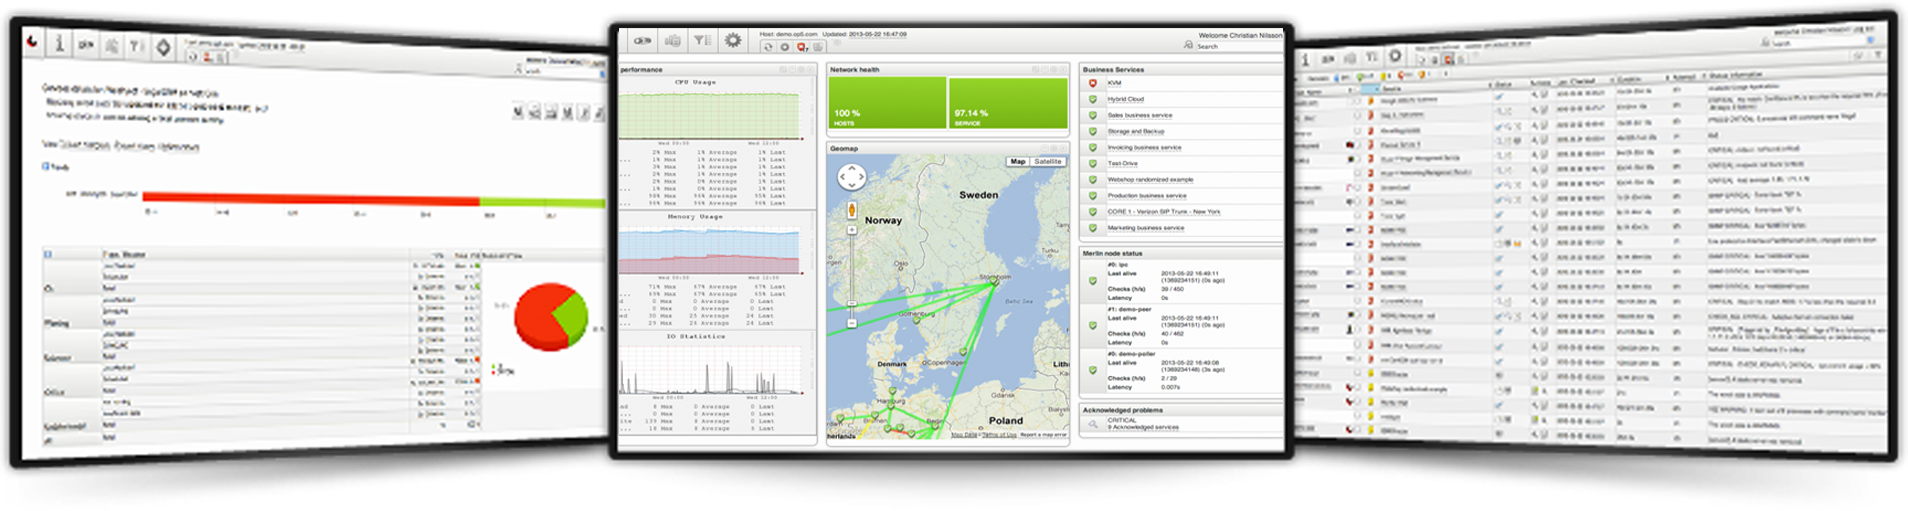Click the Stockholm marker on Geomap
This screenshot has height=511, width=1908.
[x=994, y=282]
